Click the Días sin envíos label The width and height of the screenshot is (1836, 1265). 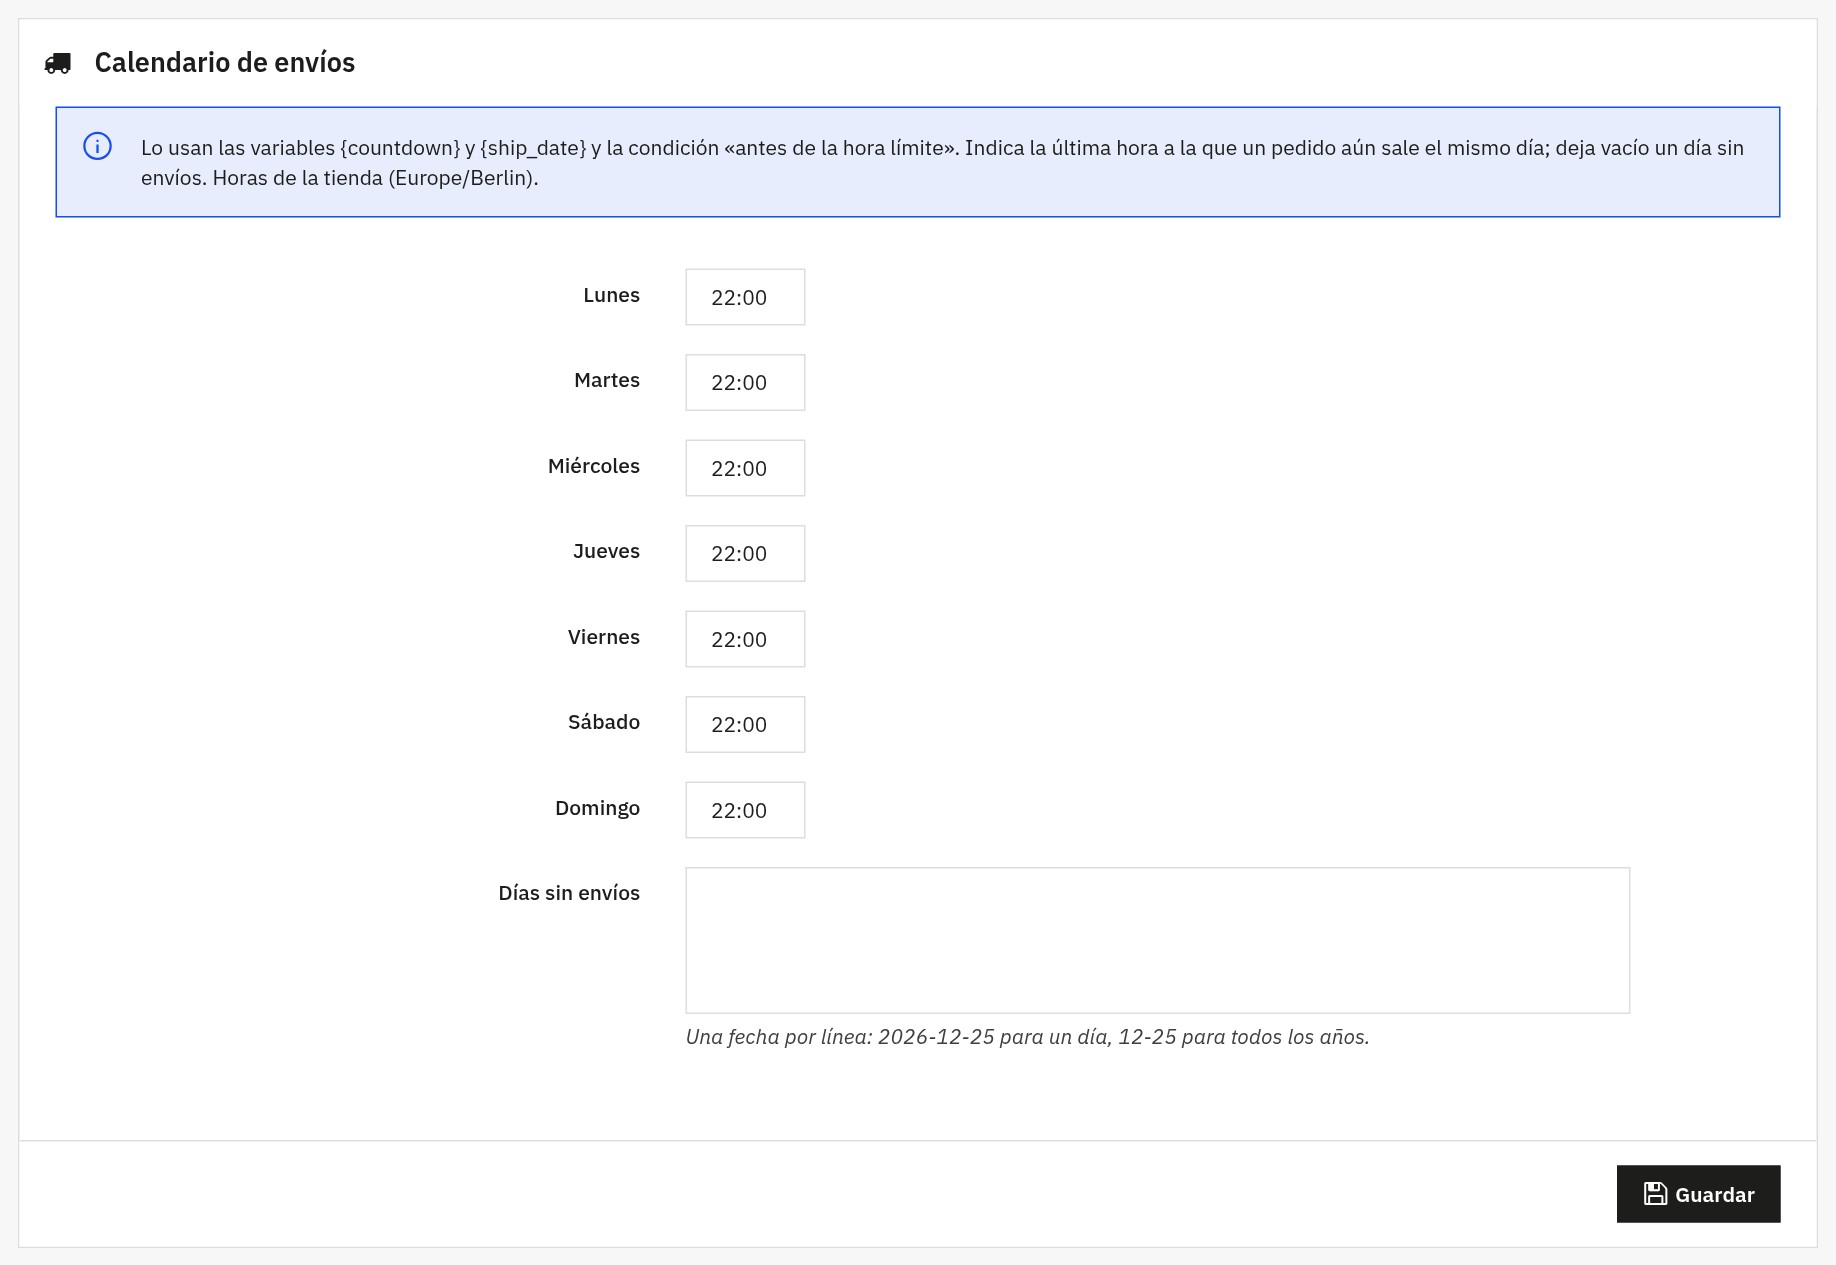click(x=569, y=893)
